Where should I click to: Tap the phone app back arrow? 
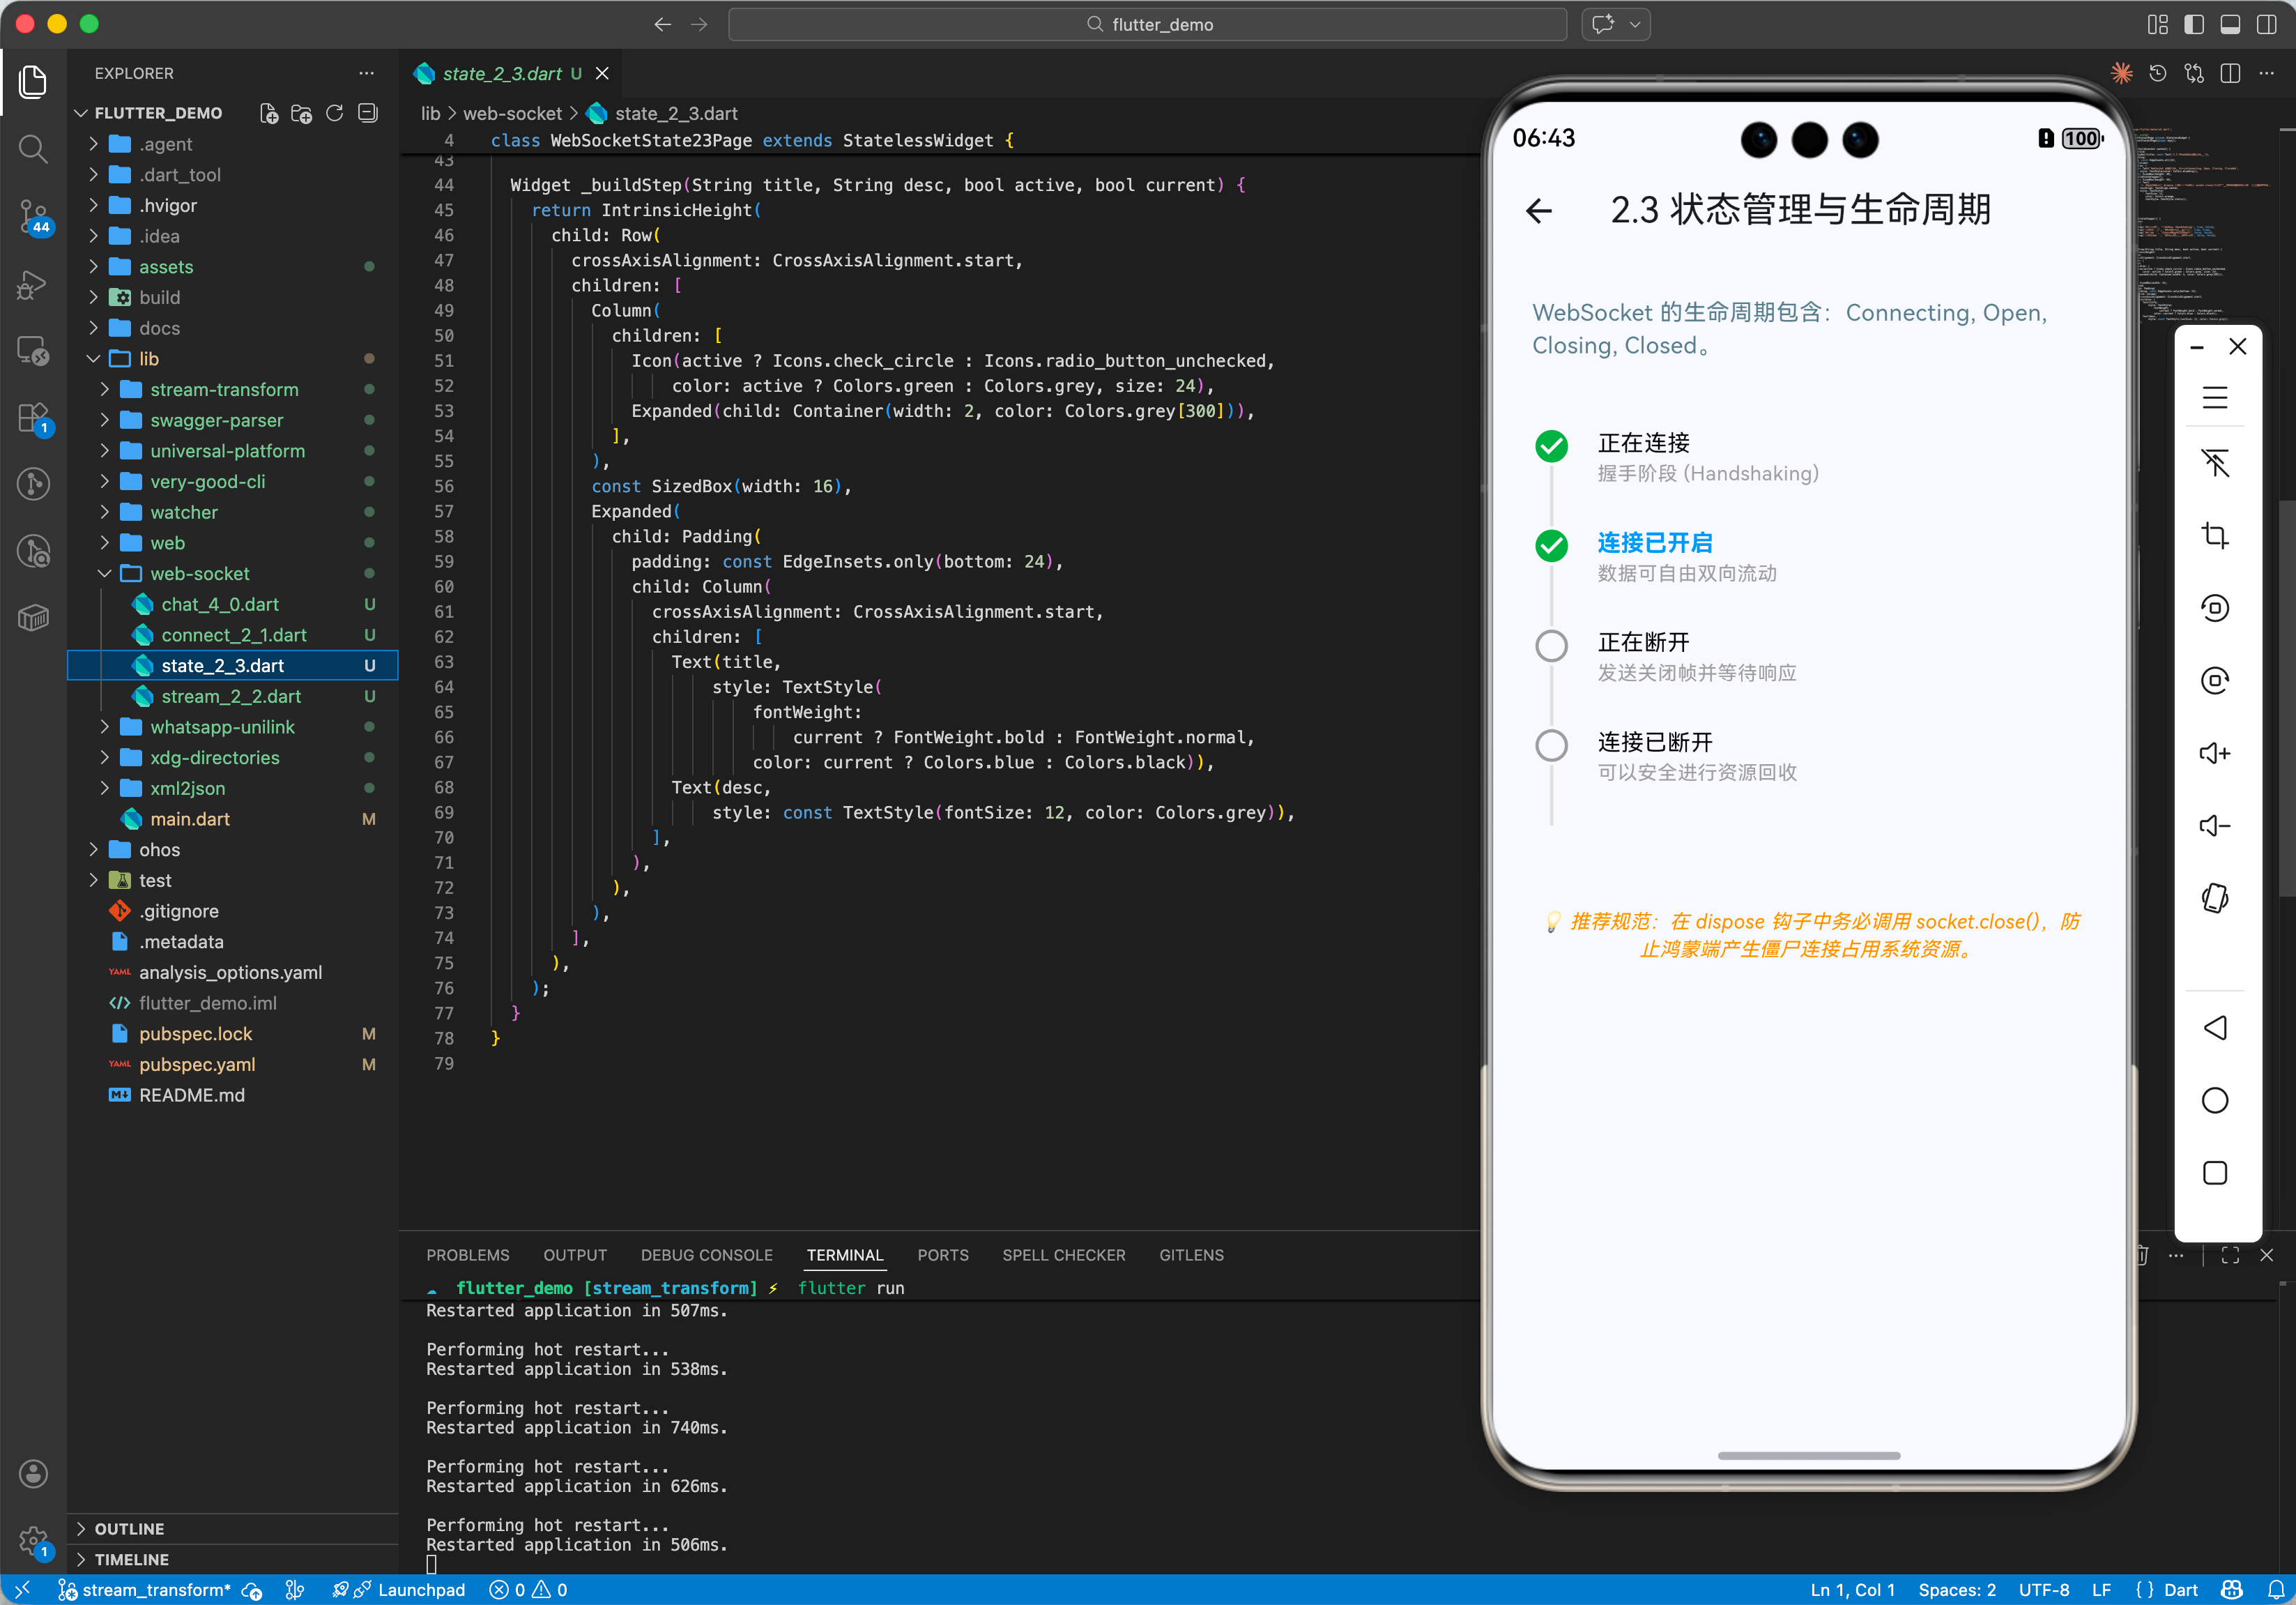coord(1539,210)
